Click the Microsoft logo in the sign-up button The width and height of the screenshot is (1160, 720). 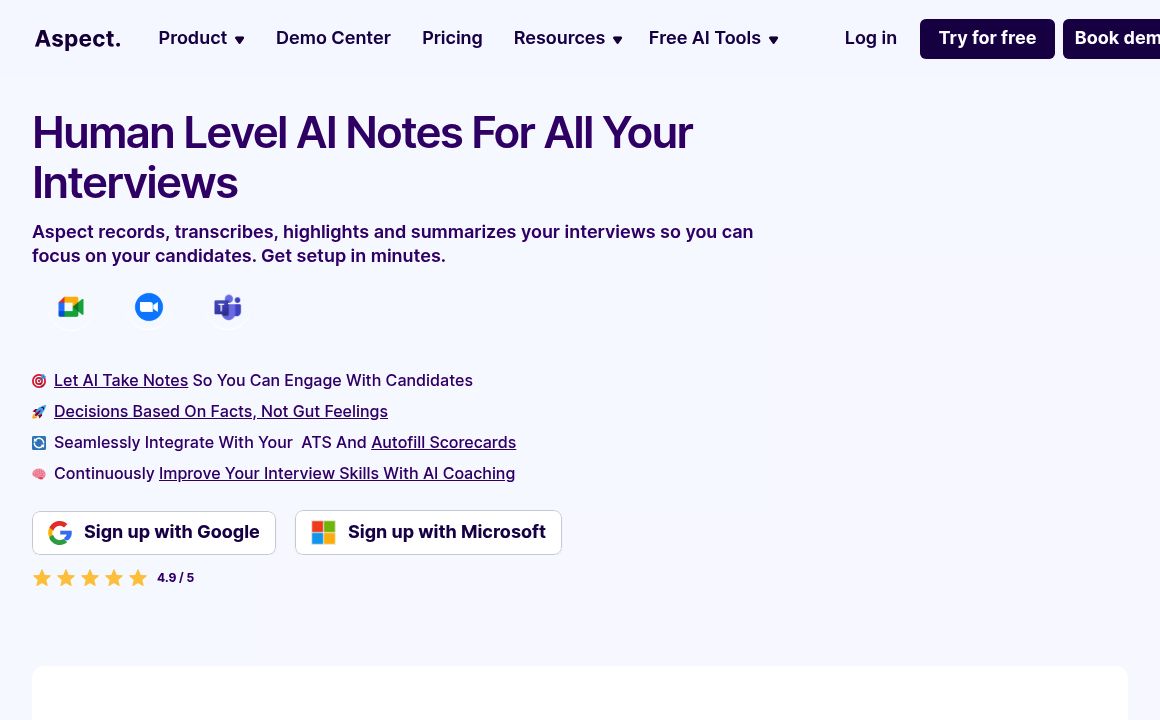(x=323, y=533)
